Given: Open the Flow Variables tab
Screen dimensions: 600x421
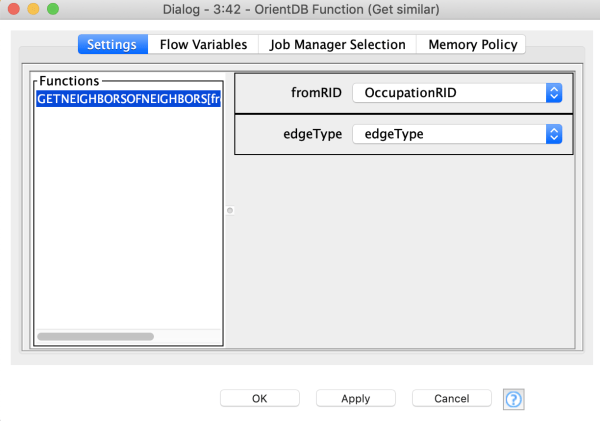Looking at the screenshot, I should tap(203, 44).
